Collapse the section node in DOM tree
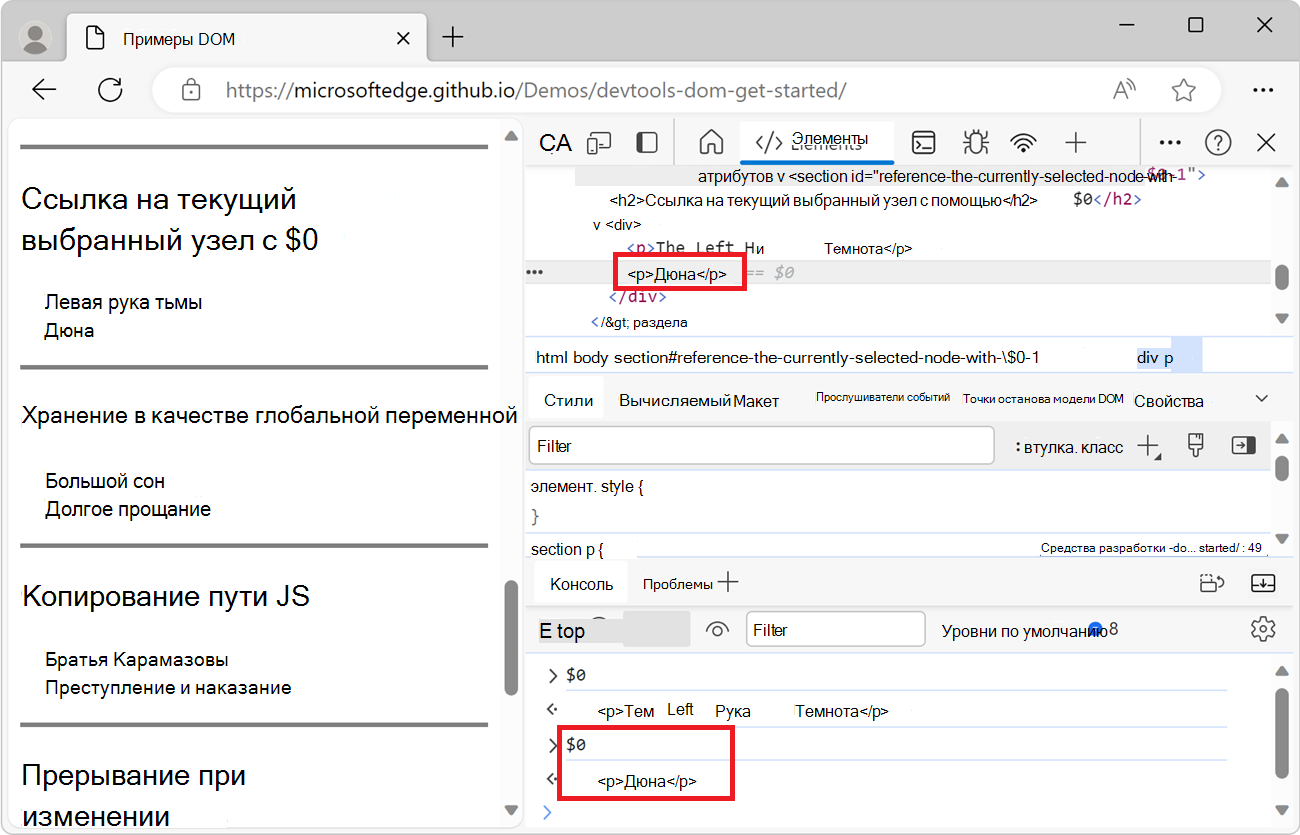The image size is (1300, 835). (x=780, y=176)
